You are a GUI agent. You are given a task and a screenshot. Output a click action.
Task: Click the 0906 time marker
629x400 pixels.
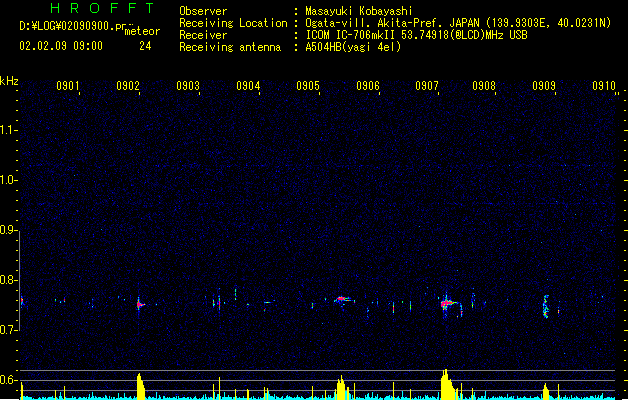coord(368,85)
